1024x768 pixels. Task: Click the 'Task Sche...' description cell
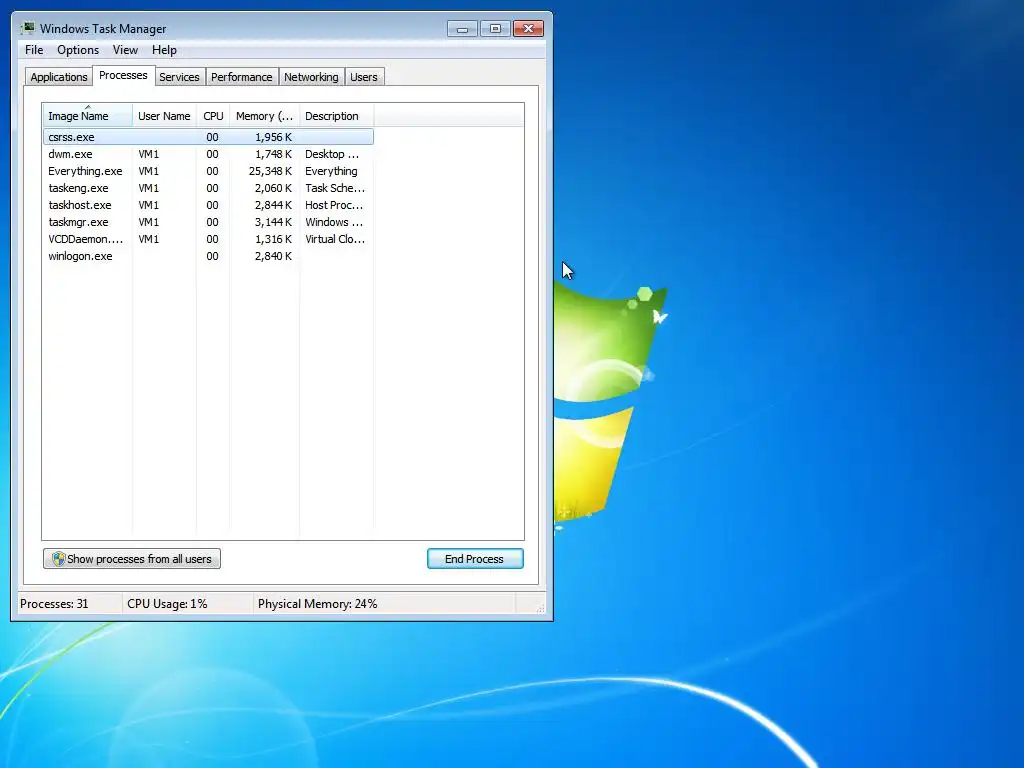click(x=334, y=188)
